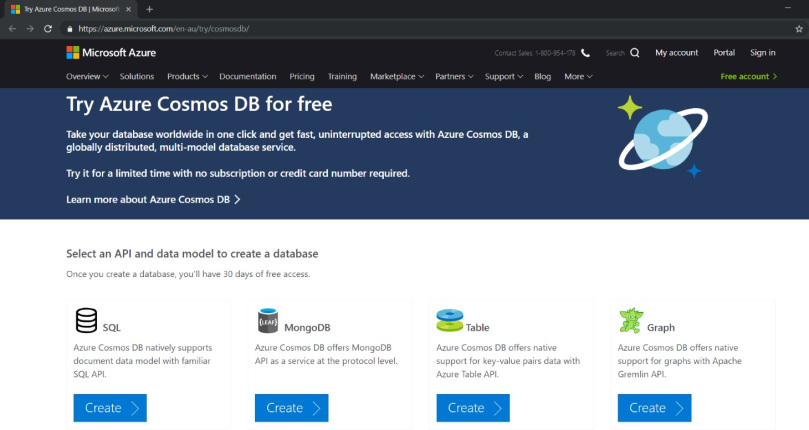The height and width of the screenshot is (430, 809).
Task: Expand the More dropdown
Action: pos(578,76)
